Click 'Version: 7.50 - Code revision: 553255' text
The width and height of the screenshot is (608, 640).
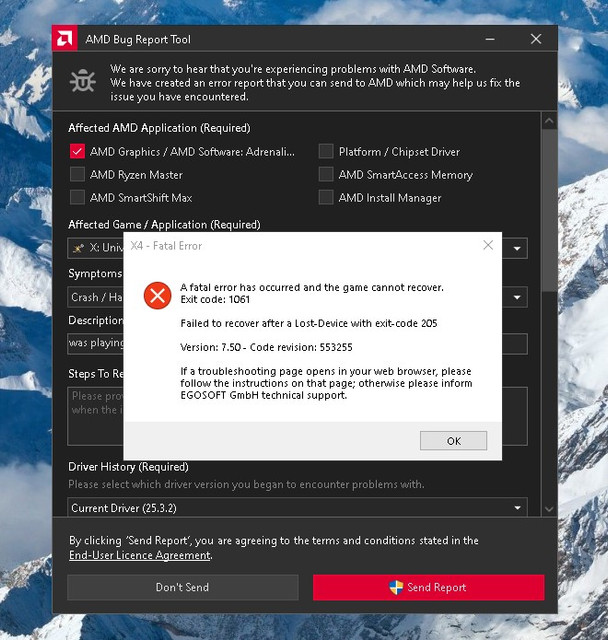[266, 347]
